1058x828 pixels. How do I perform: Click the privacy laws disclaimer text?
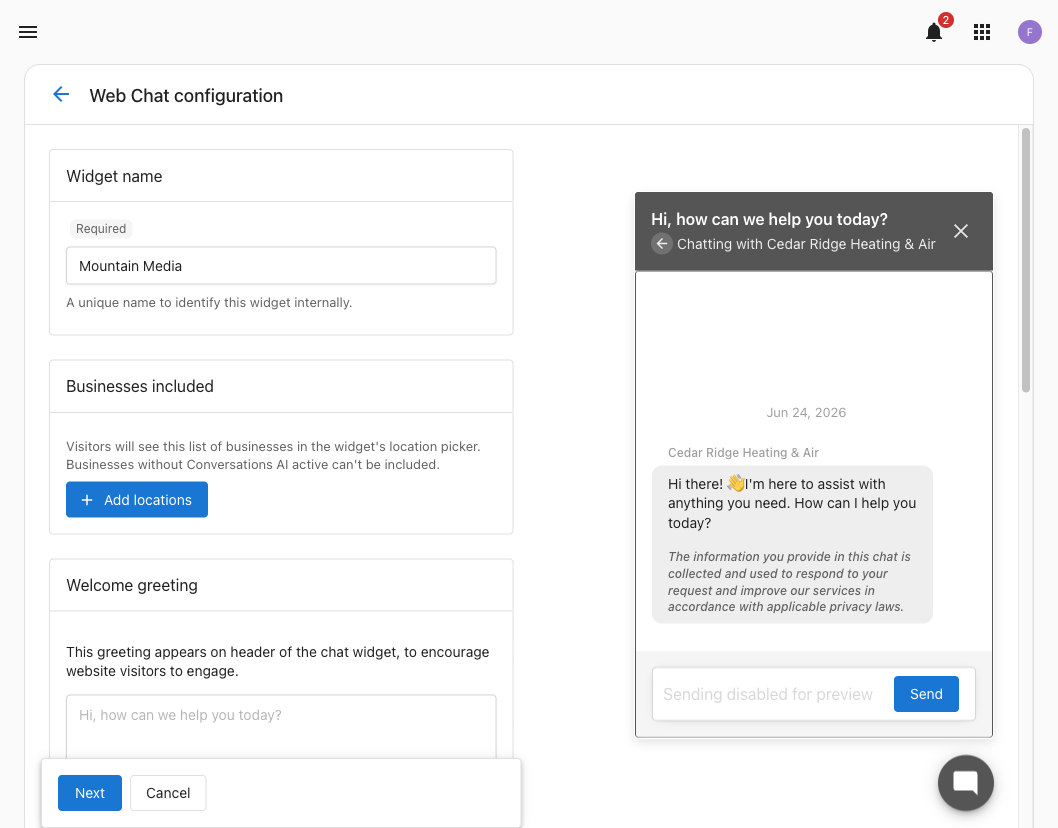pos(789,582)
